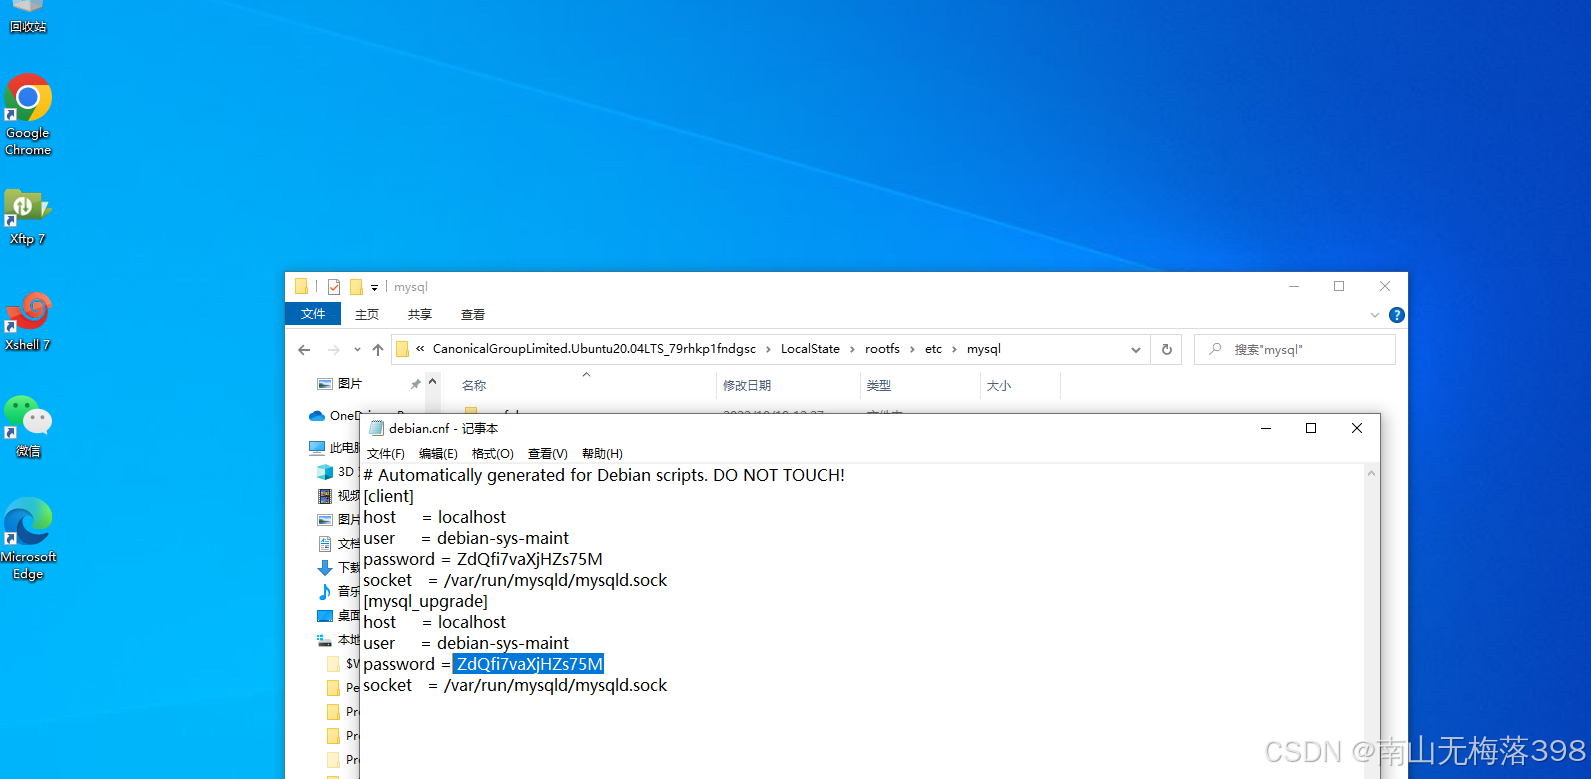Click the videos film icon in navigation pane
The height and width of the screenshot is (779, 1591).
click(x=325, y=496)
